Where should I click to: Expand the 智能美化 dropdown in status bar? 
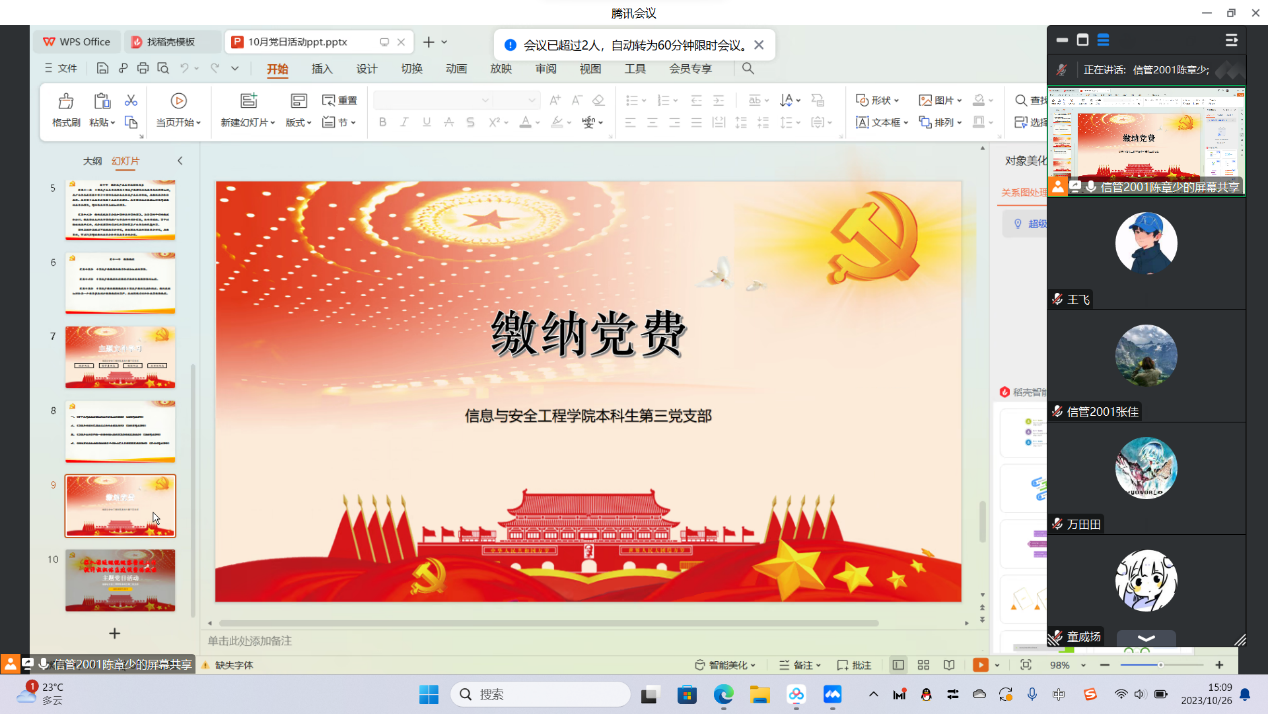[726, 665]
